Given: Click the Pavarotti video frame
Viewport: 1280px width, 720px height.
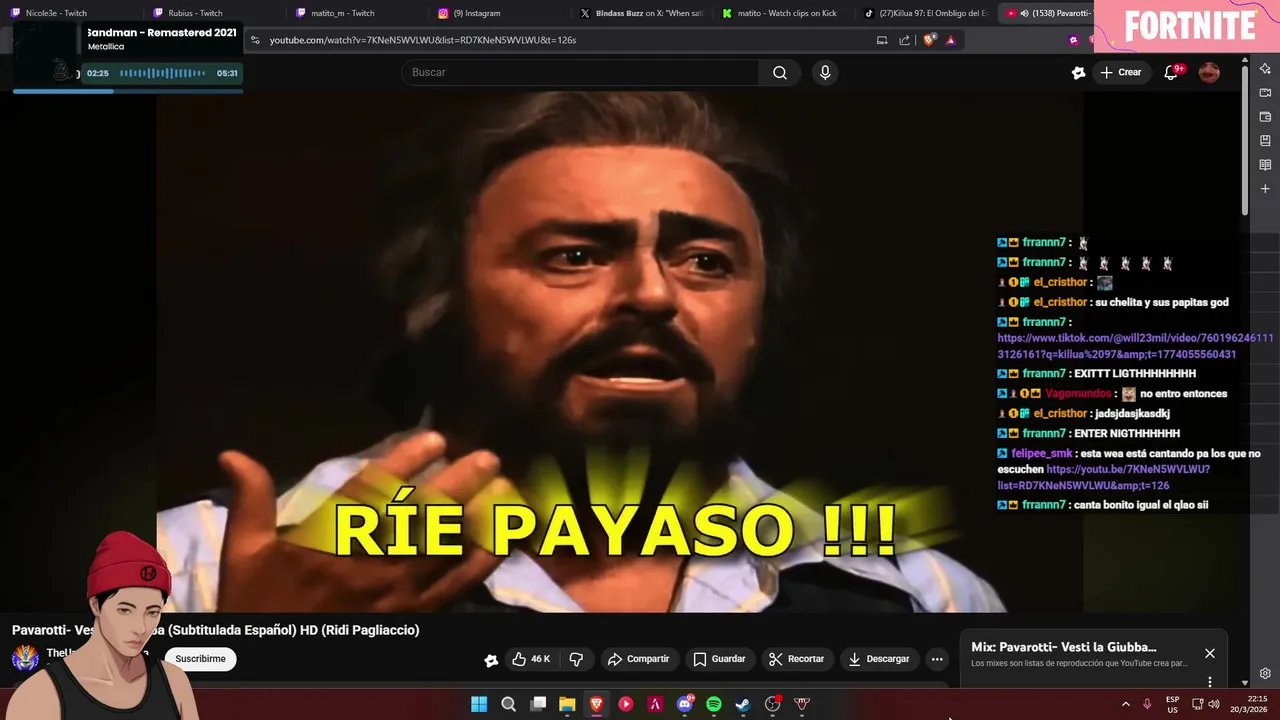Looking at the screenshot, I should pos(620,352).
